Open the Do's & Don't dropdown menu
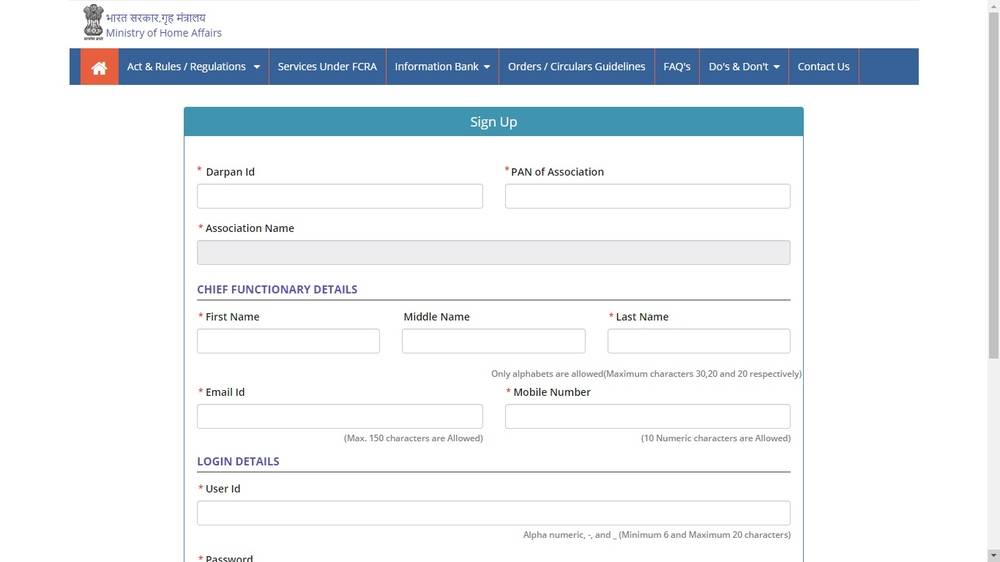1000x562 pixels. (744, 67)
